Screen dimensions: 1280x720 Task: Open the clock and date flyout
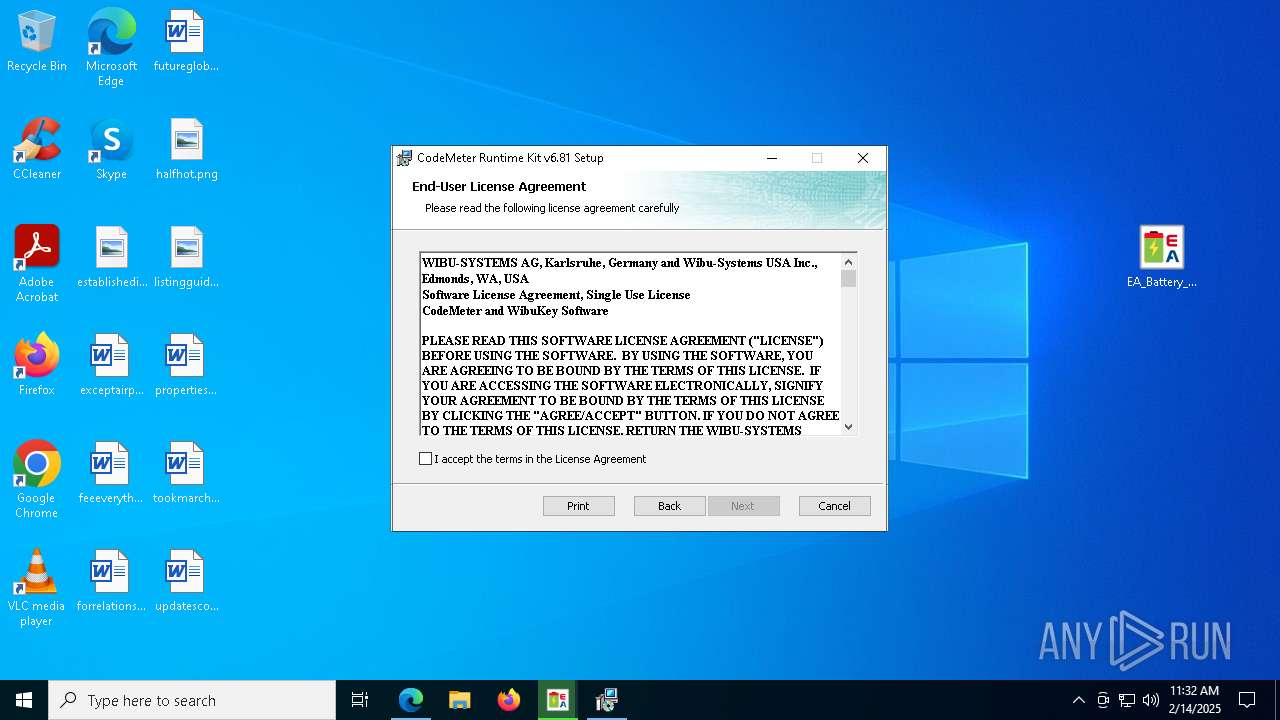tap(1195, 700)
